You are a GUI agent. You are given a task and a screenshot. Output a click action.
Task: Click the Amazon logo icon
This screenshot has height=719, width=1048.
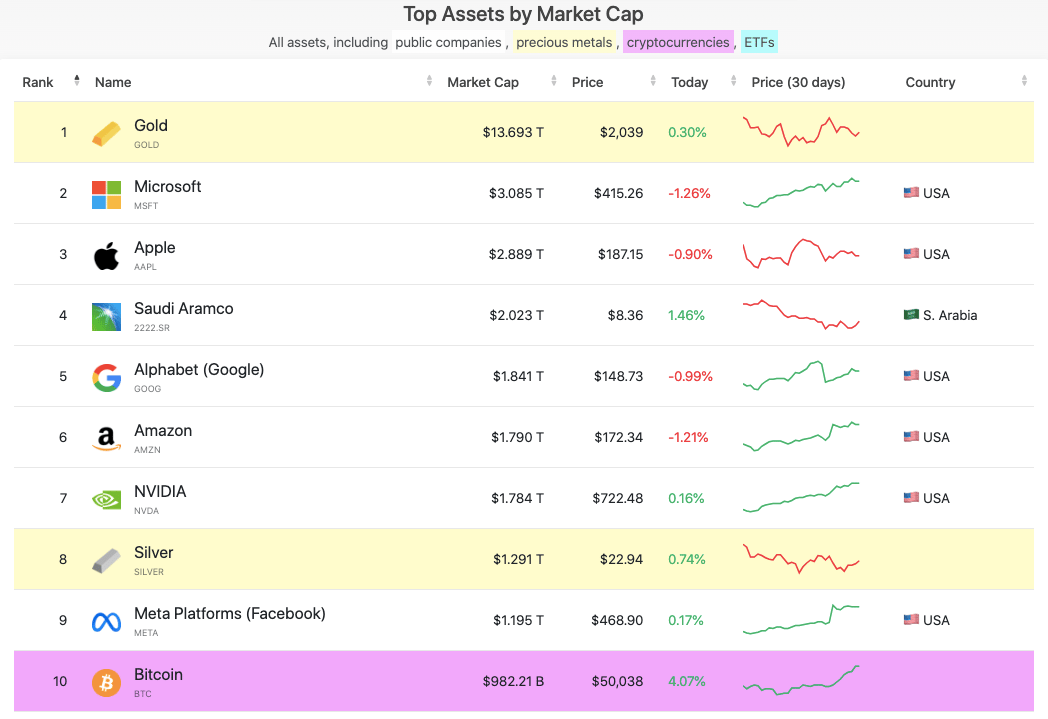click(x=106, y=439)
